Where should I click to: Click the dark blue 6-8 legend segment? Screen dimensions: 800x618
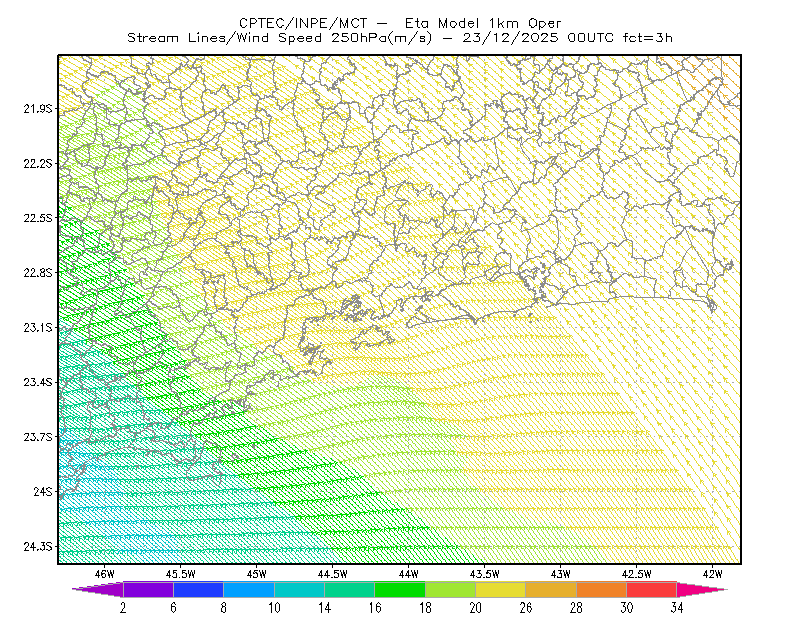tap(198, 589)
